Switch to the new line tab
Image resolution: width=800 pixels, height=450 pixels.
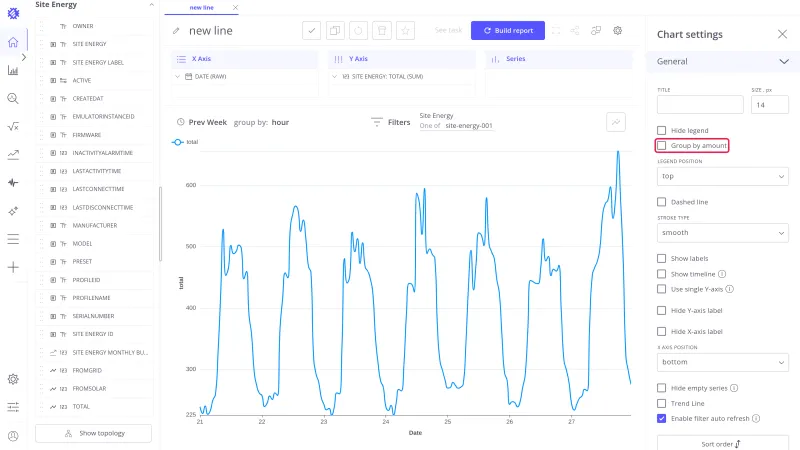(x=202, y=8)
